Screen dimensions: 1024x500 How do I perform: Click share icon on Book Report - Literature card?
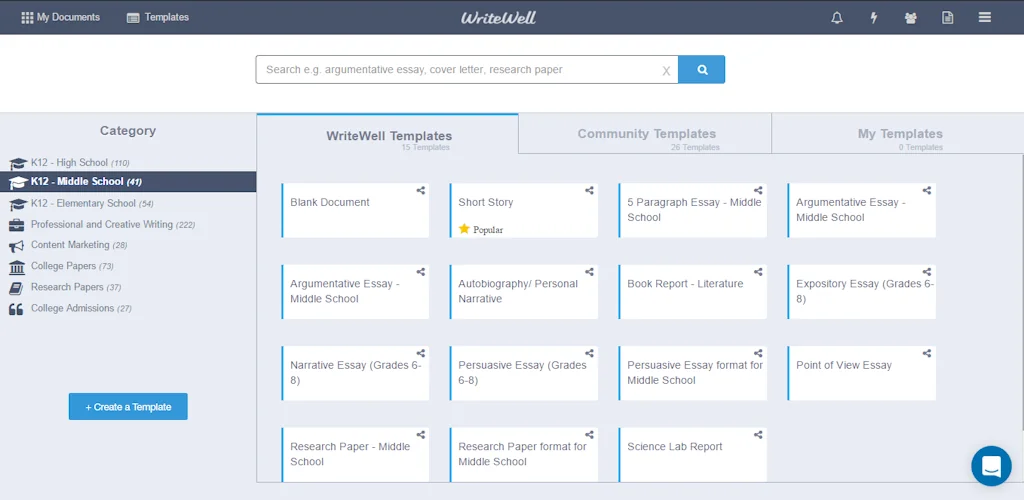(758, 272)
